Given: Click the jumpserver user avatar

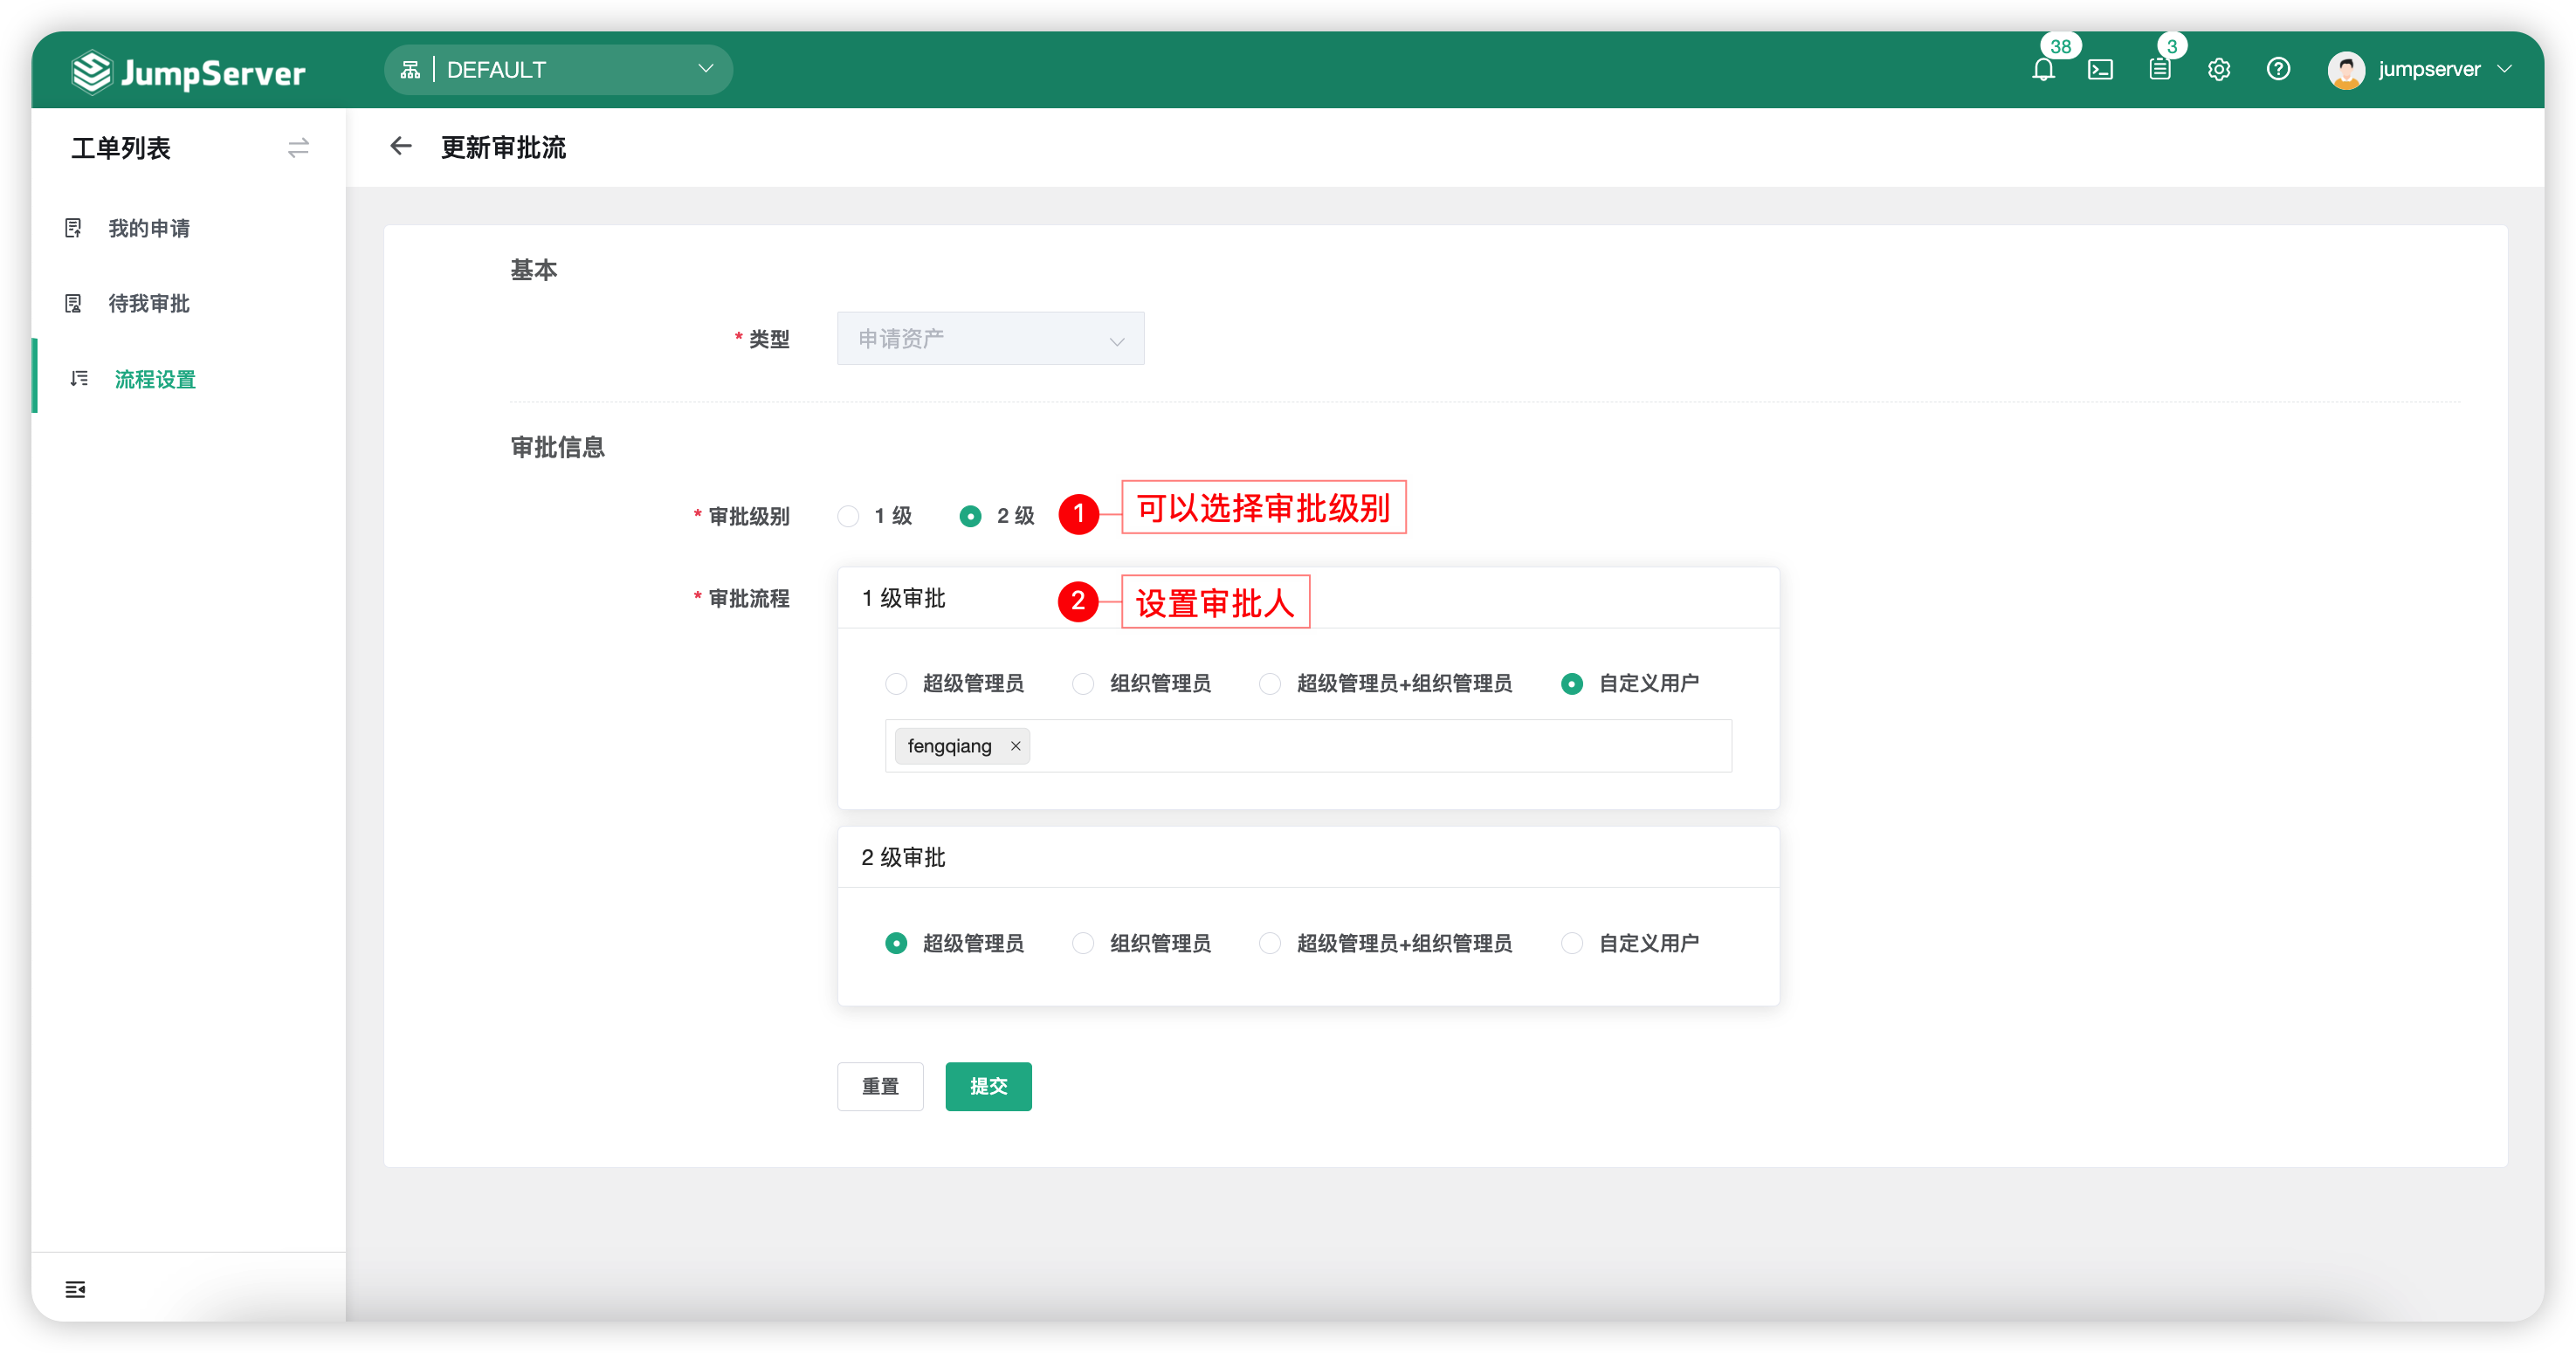Looking at the screenshot, I should (2345, 69).
